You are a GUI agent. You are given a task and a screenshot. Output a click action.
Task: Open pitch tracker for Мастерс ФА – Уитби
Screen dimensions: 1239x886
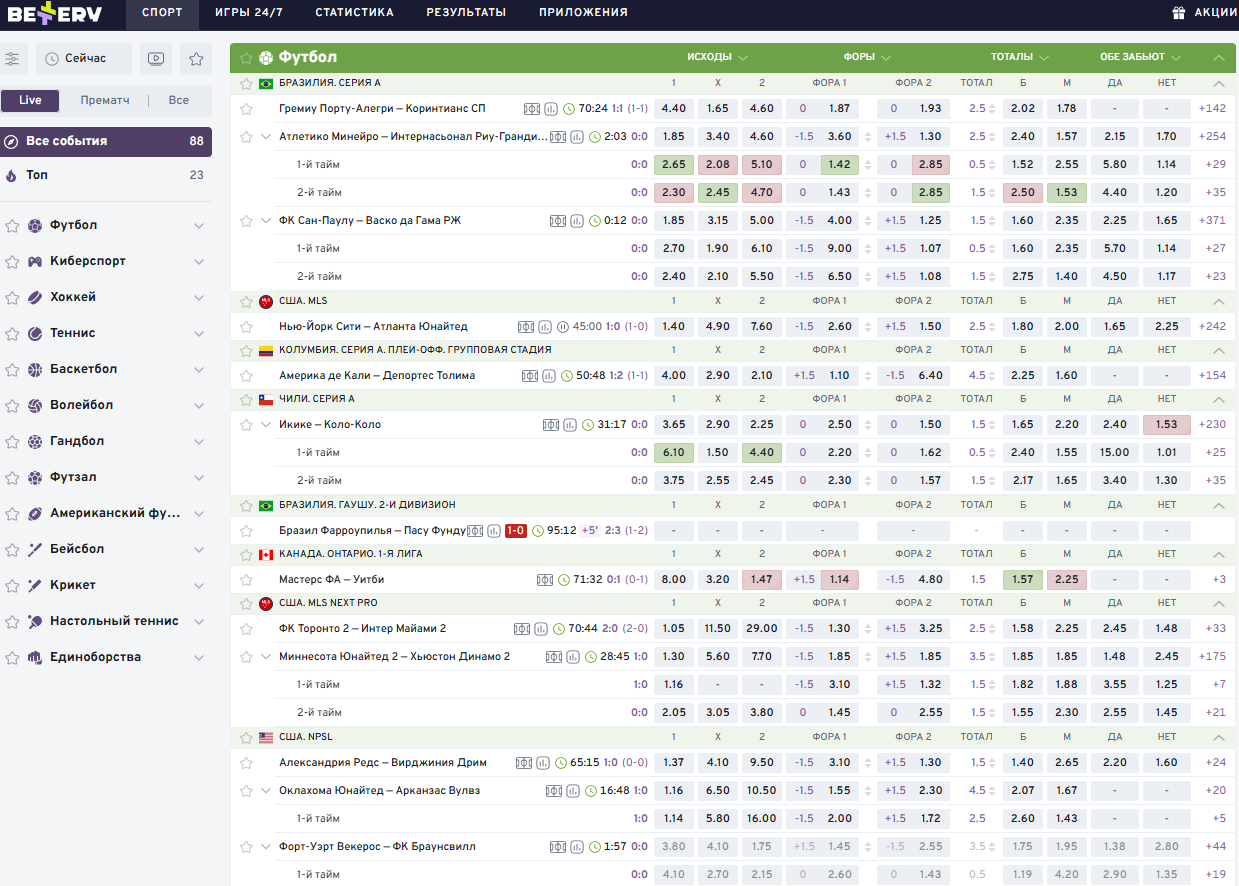[x=545, y=579]
